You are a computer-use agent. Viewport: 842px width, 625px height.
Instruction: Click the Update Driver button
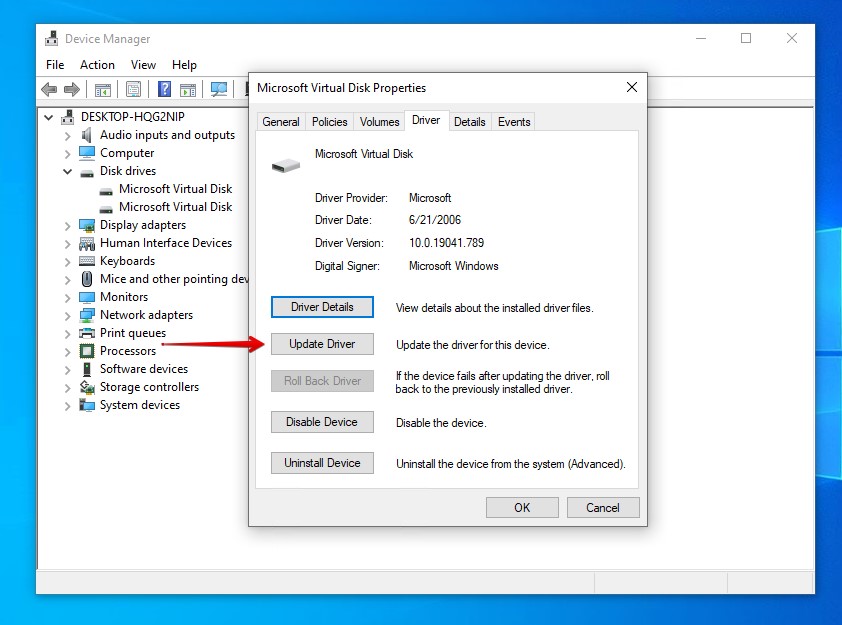point(322,344)
